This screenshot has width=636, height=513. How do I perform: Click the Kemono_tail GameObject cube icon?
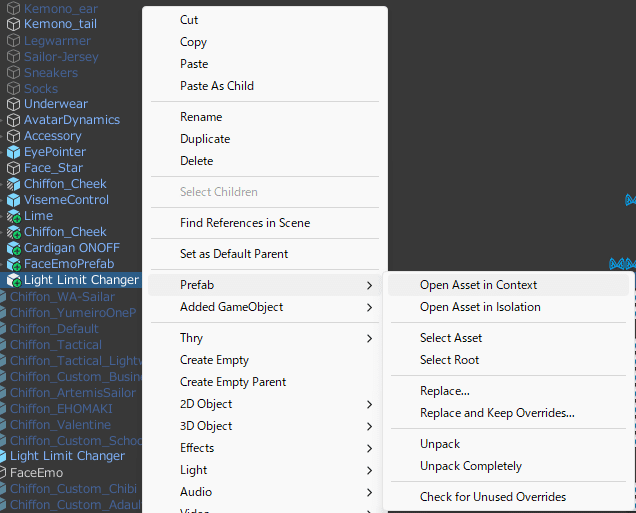[14, 24]
